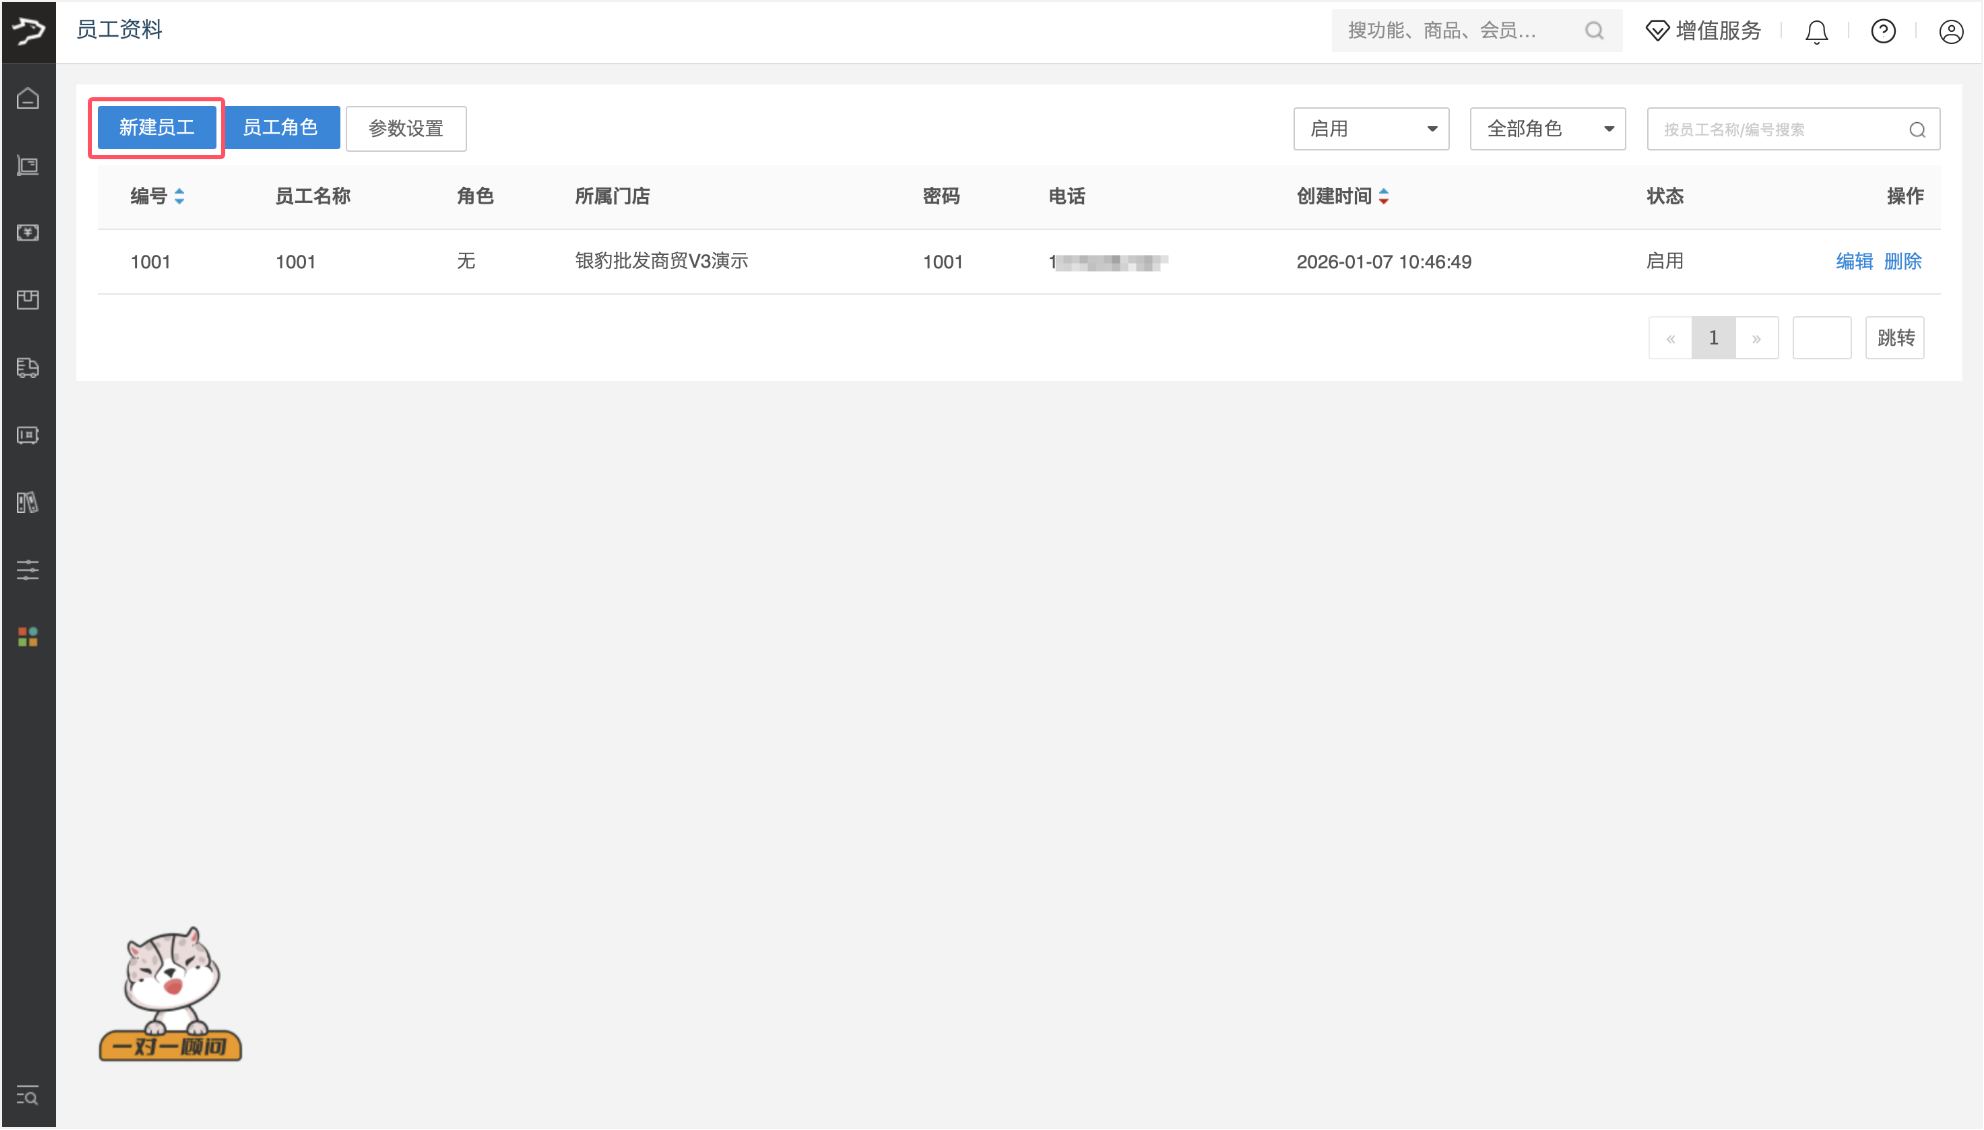The height and width of the screenshot is (1130, 1984).
Task: Sort the list by 编号 column arrows
Action: 179,196
